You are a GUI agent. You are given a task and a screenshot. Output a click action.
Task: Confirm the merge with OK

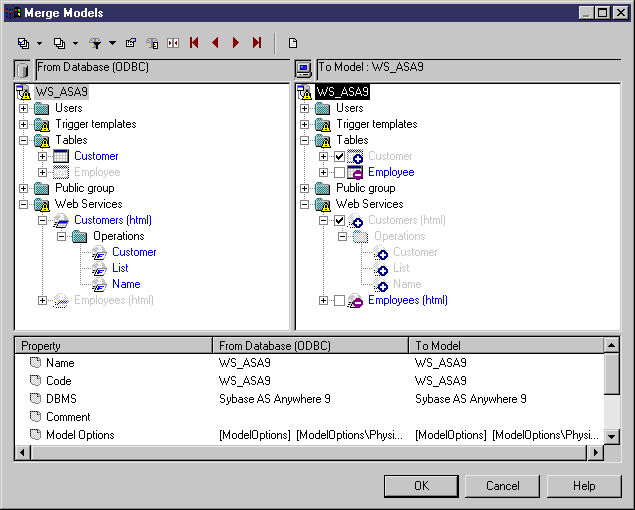421,486
